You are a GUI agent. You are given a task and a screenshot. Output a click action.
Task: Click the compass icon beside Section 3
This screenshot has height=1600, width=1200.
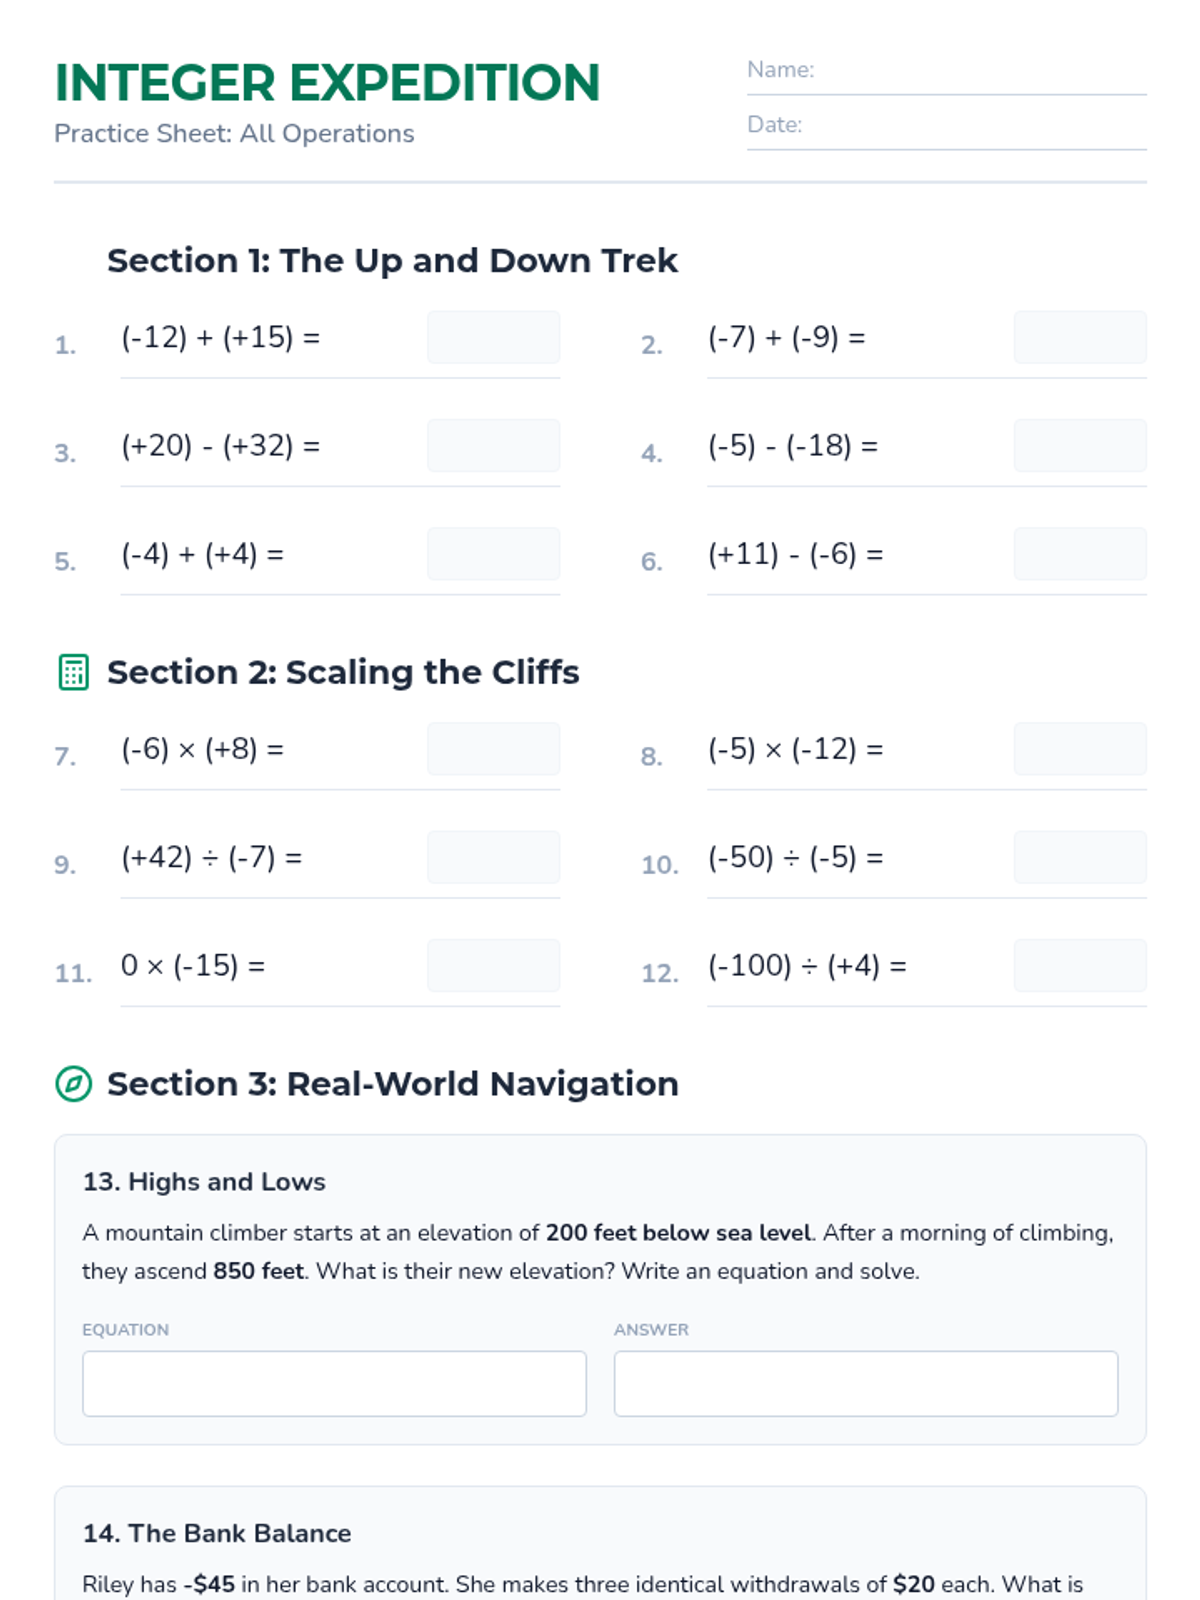73,1084
